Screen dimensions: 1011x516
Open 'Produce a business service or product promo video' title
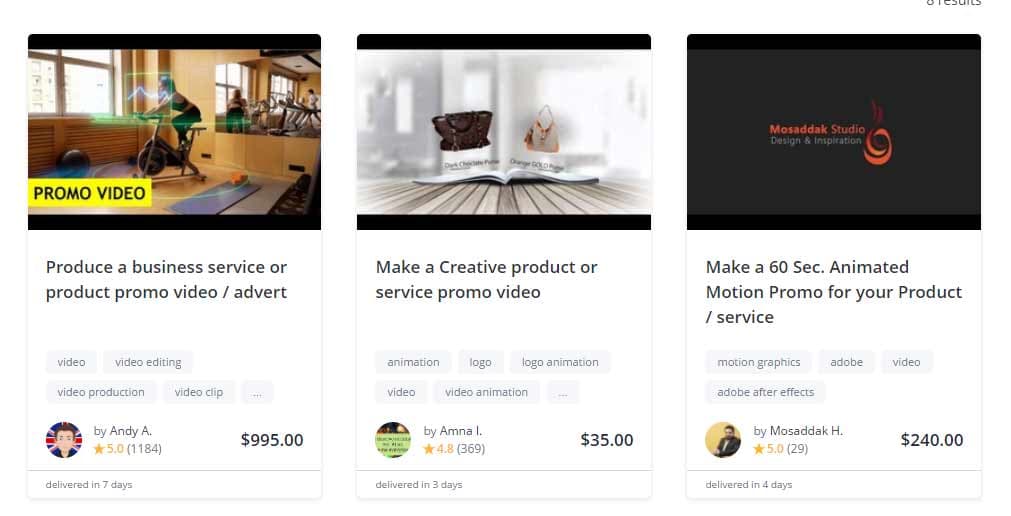click(166, 279)
